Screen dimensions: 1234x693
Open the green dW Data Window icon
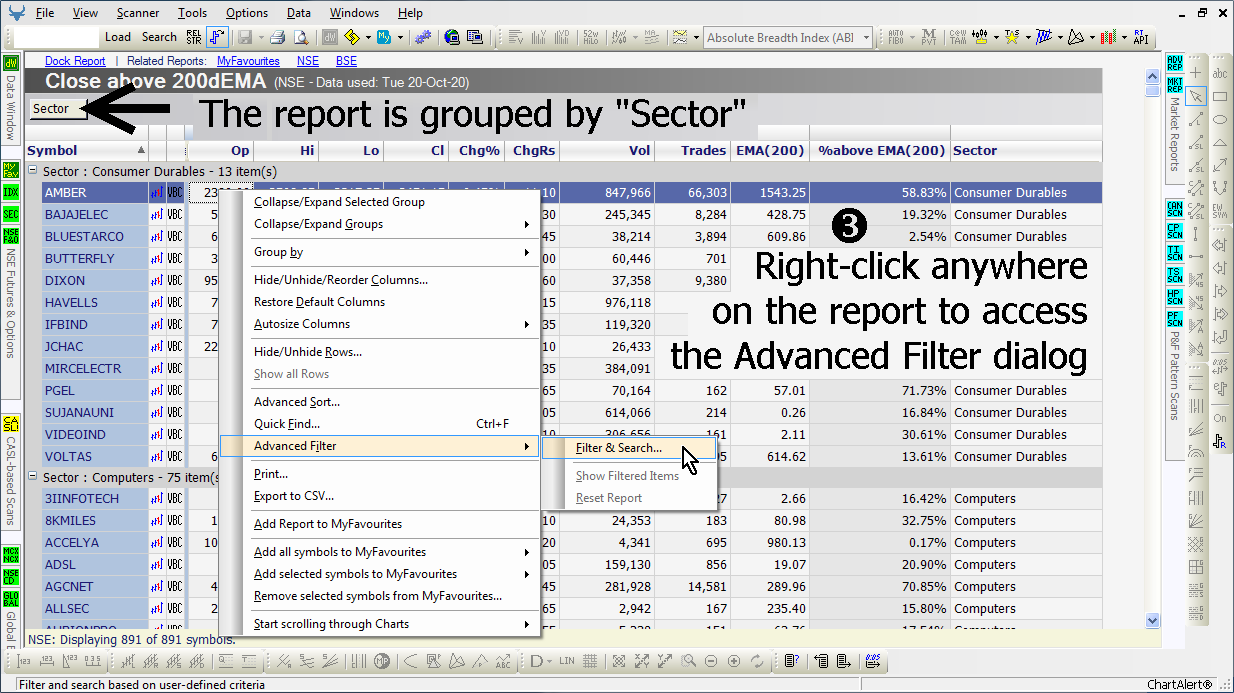pyautogui.click(x=11, y=63)
